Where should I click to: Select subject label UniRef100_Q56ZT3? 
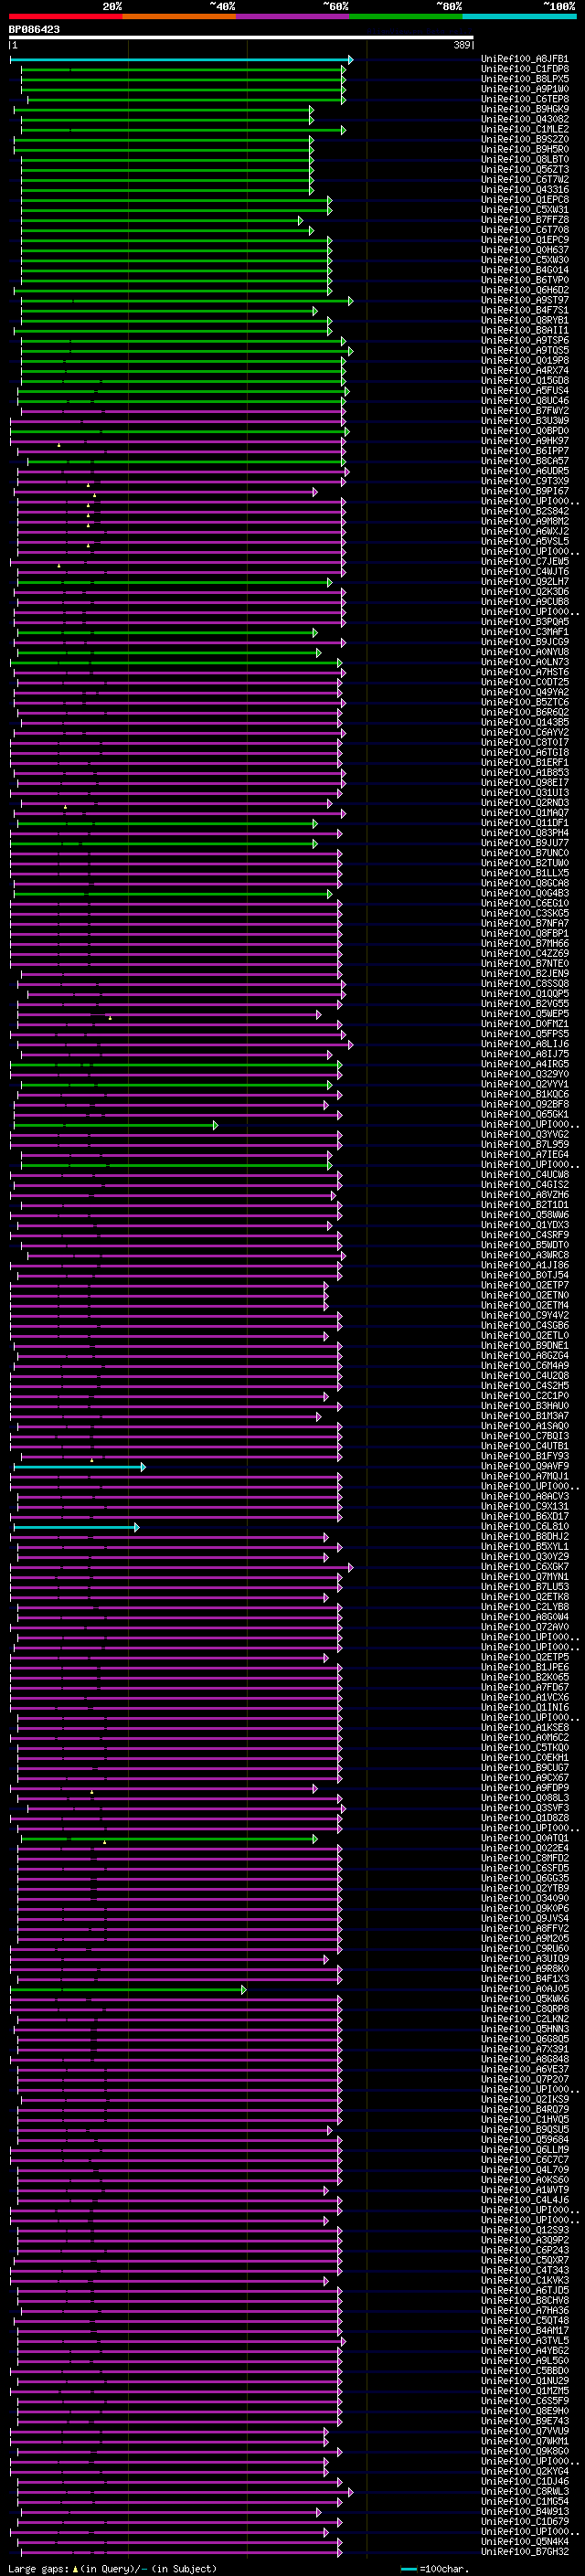(524, 169)
